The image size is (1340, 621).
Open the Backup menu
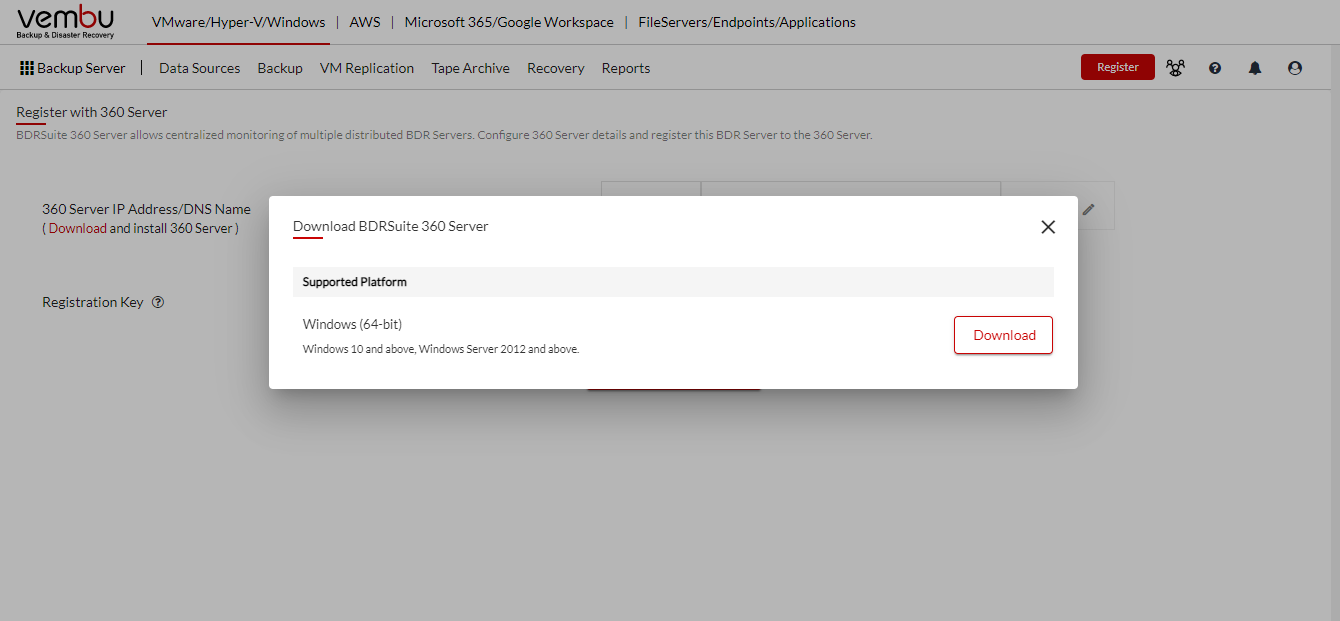(280, 68)
